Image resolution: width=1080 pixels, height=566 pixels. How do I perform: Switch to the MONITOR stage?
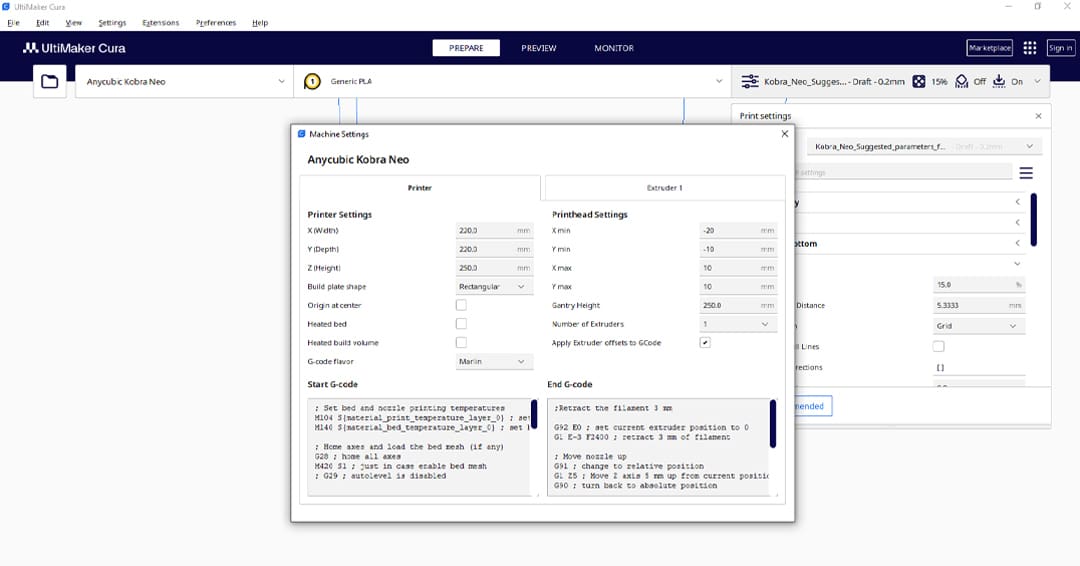[614, 48]
